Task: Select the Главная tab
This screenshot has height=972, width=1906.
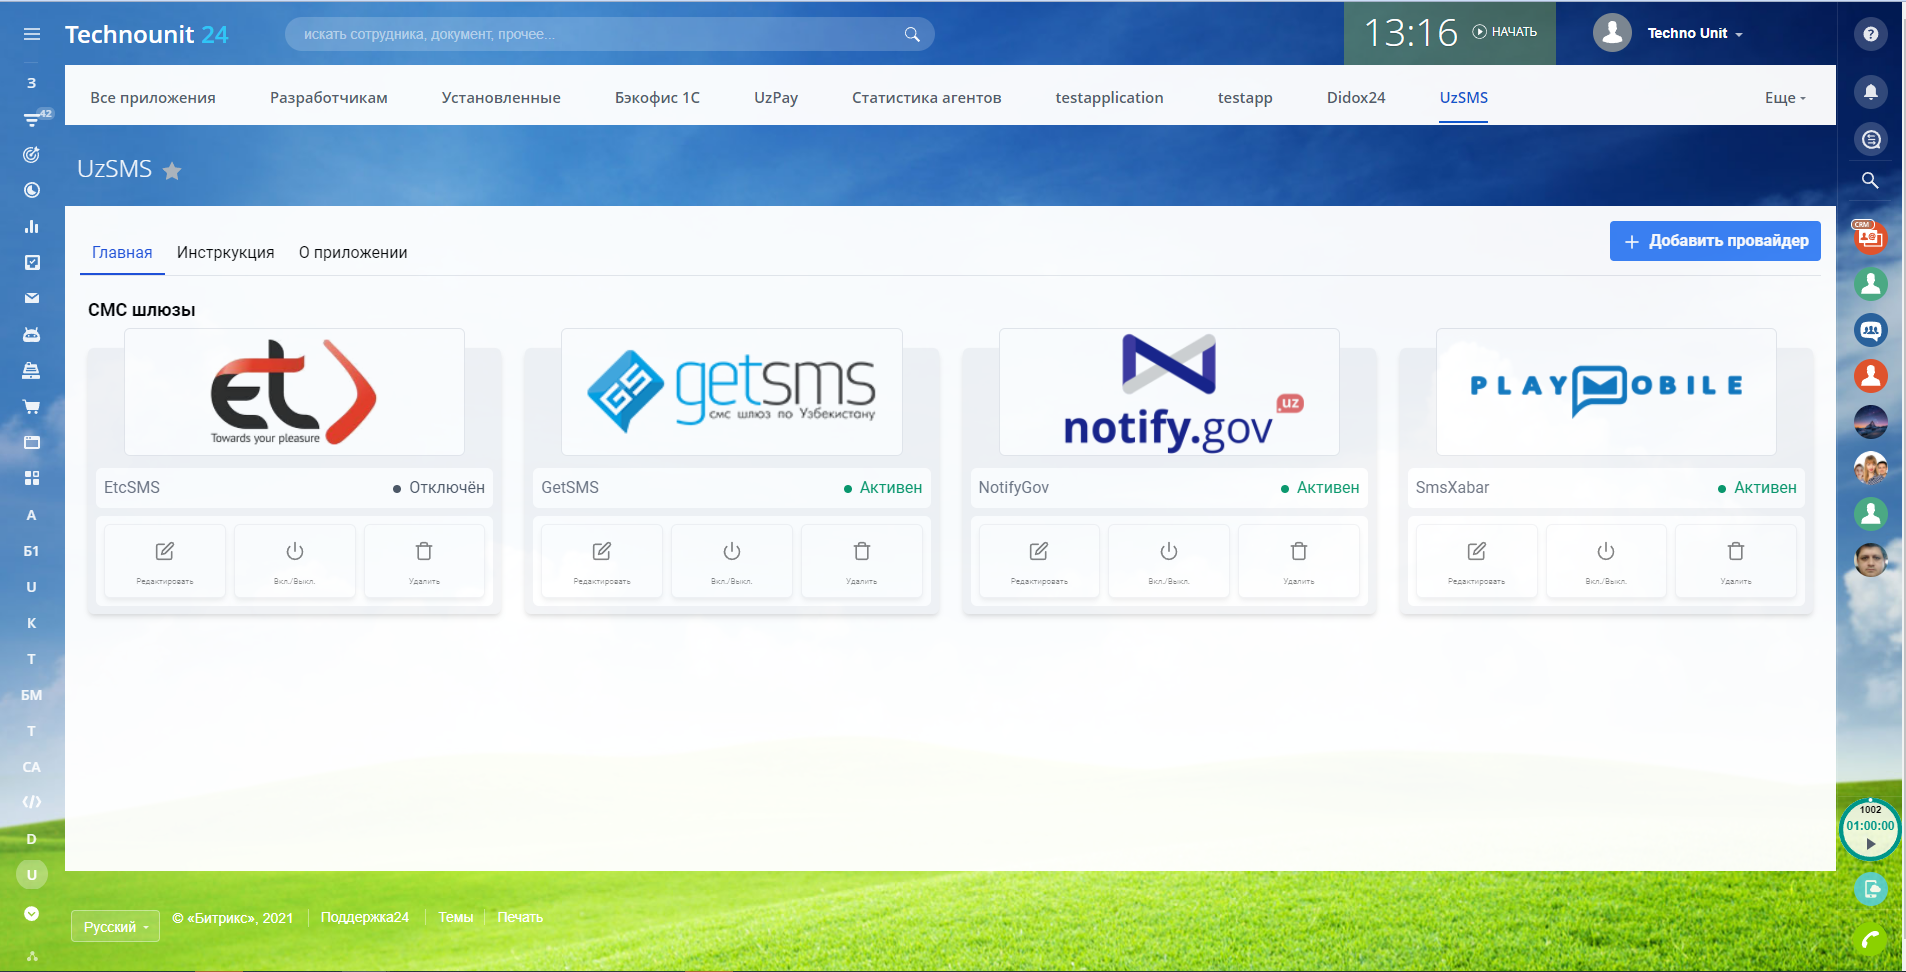Action: (122, 253)
